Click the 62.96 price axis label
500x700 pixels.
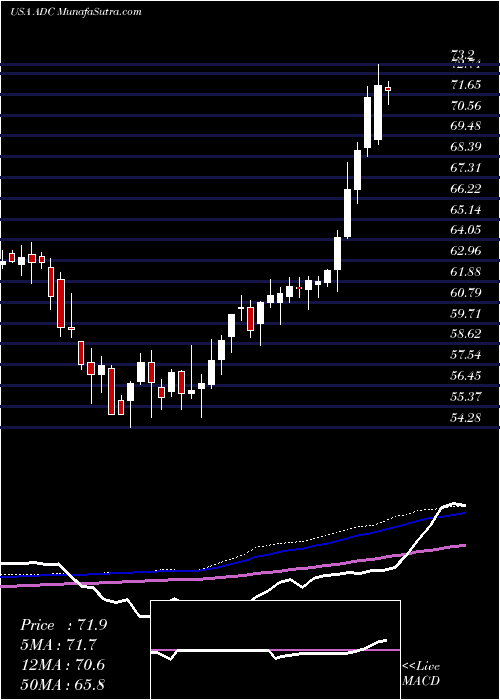point(466,251)
